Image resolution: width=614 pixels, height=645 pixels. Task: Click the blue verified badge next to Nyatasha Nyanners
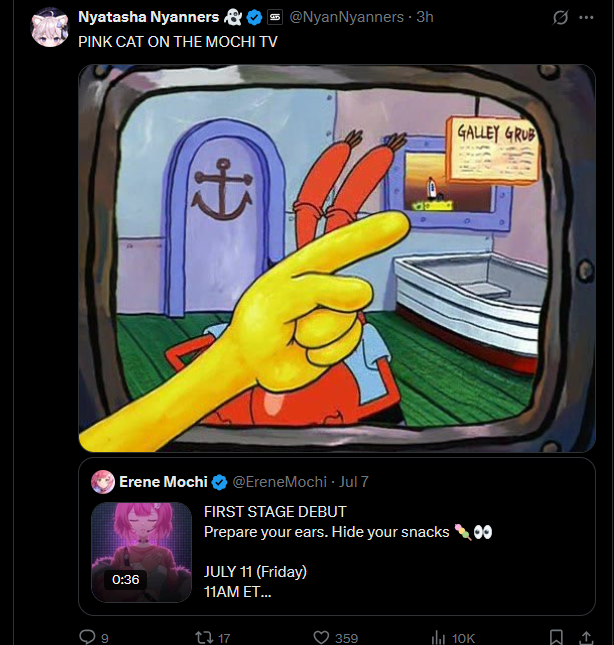255,18
